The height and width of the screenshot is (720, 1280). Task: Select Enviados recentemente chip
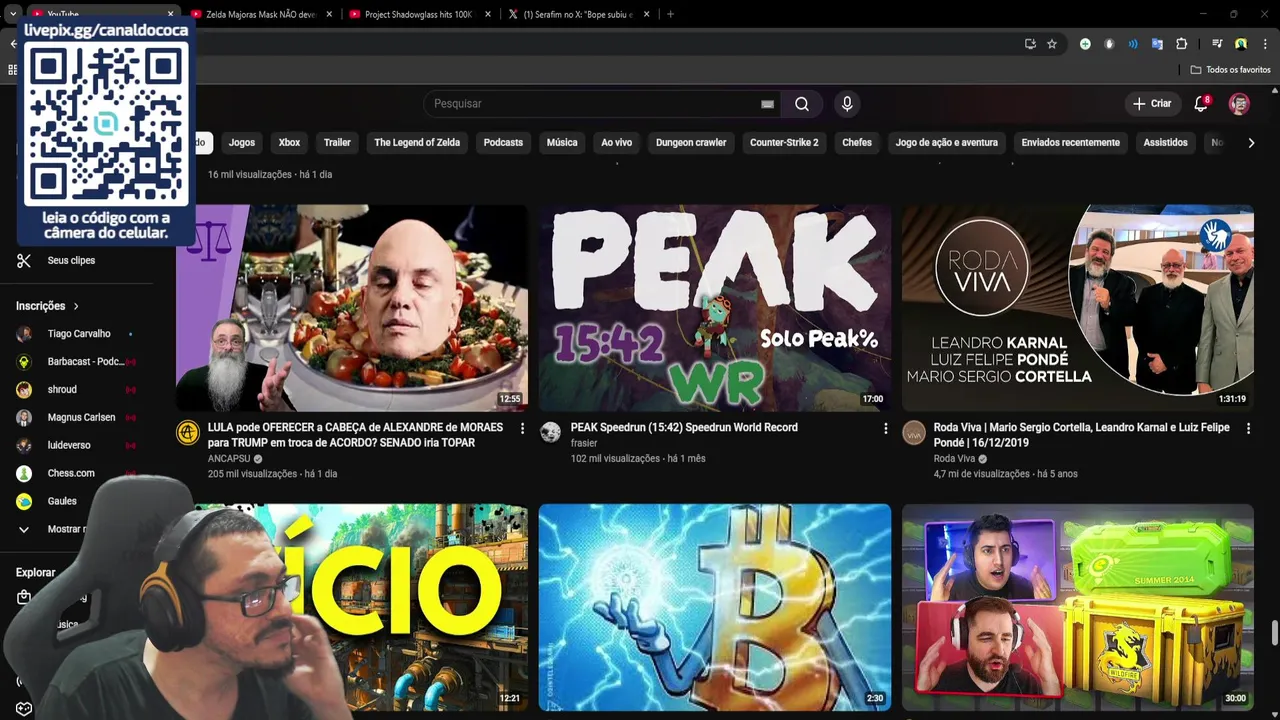coord(1070,143)
